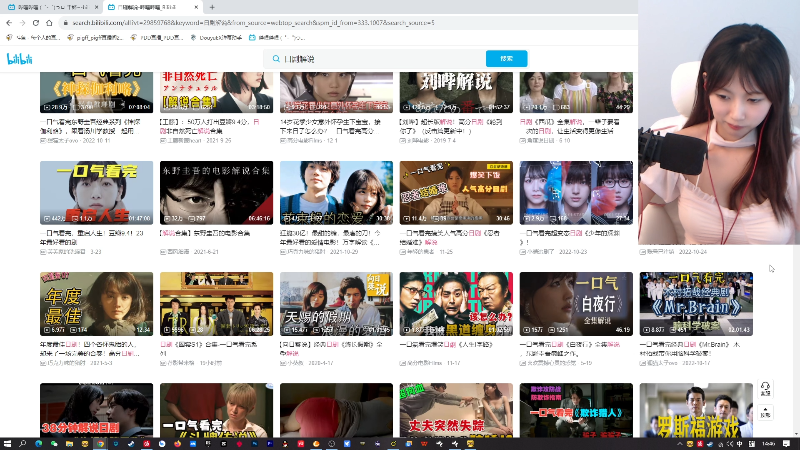Reload the page with refresh icon
800x450 pixels.
click(36, 23)
